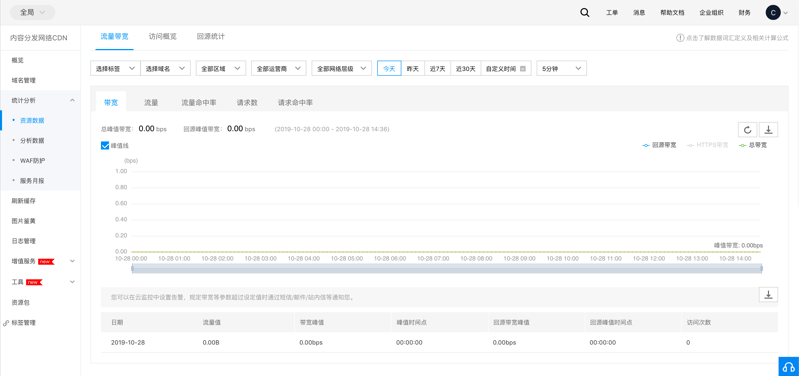This screenshot has width=800, height=376.
Task: Open the headset support chat icon
Action: [x=789, y=366]
